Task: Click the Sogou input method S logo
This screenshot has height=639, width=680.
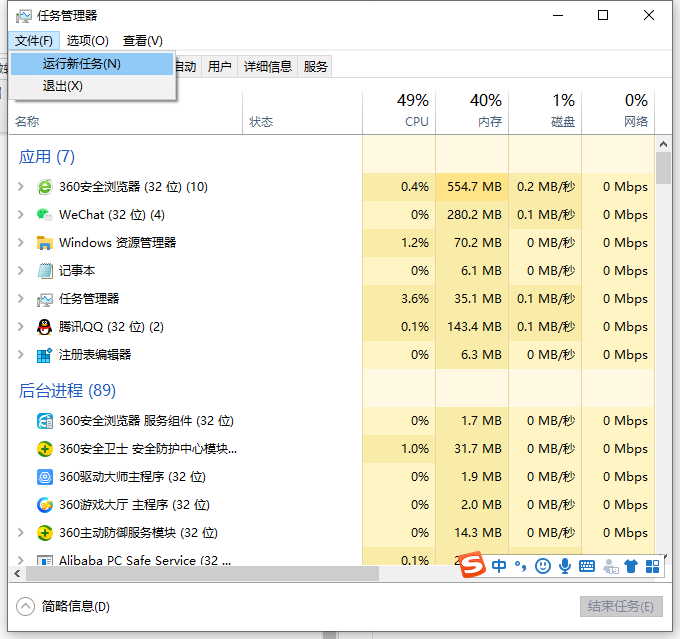Action: click(473, 566)
